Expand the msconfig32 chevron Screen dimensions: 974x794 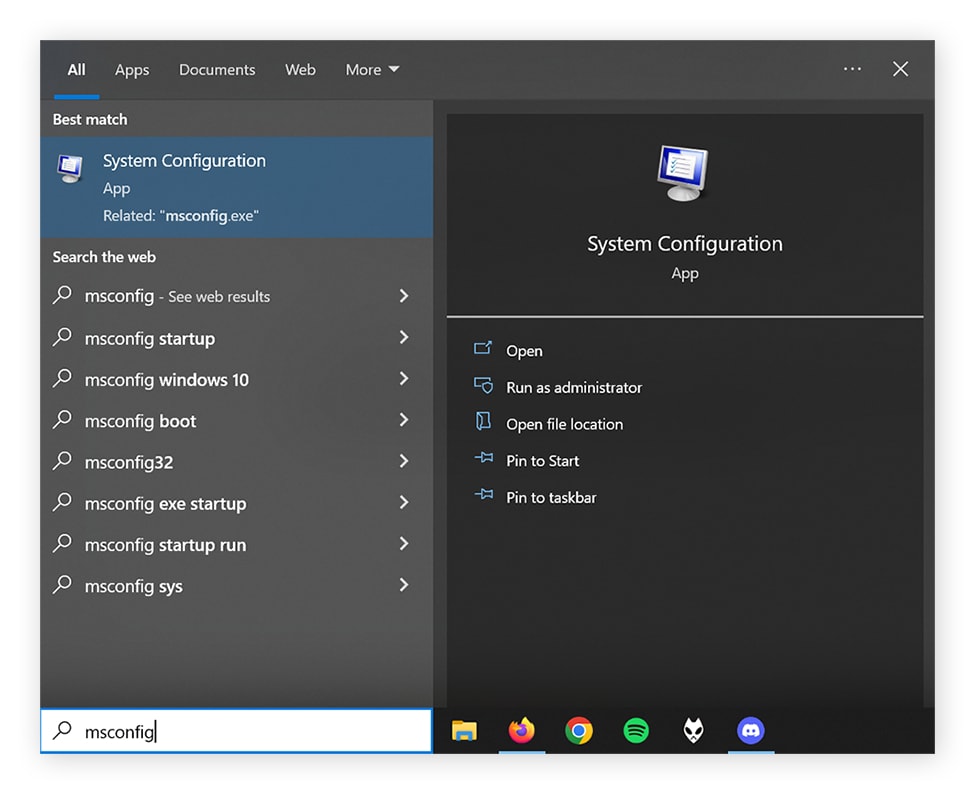404,461
